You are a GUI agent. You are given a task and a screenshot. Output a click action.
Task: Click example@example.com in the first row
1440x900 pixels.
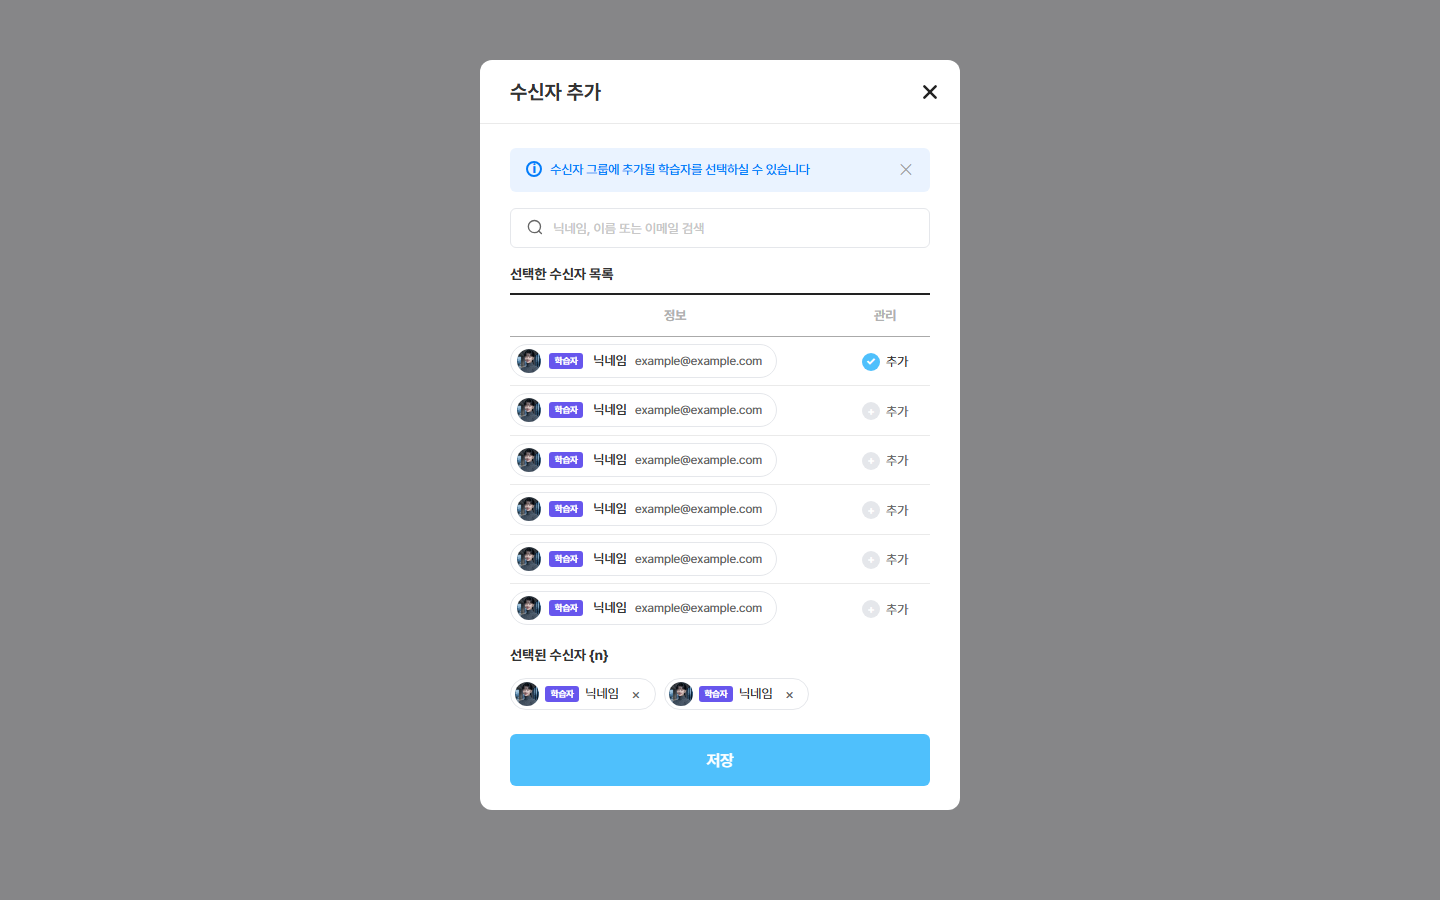pyautogui.click(x=698, y=361)
